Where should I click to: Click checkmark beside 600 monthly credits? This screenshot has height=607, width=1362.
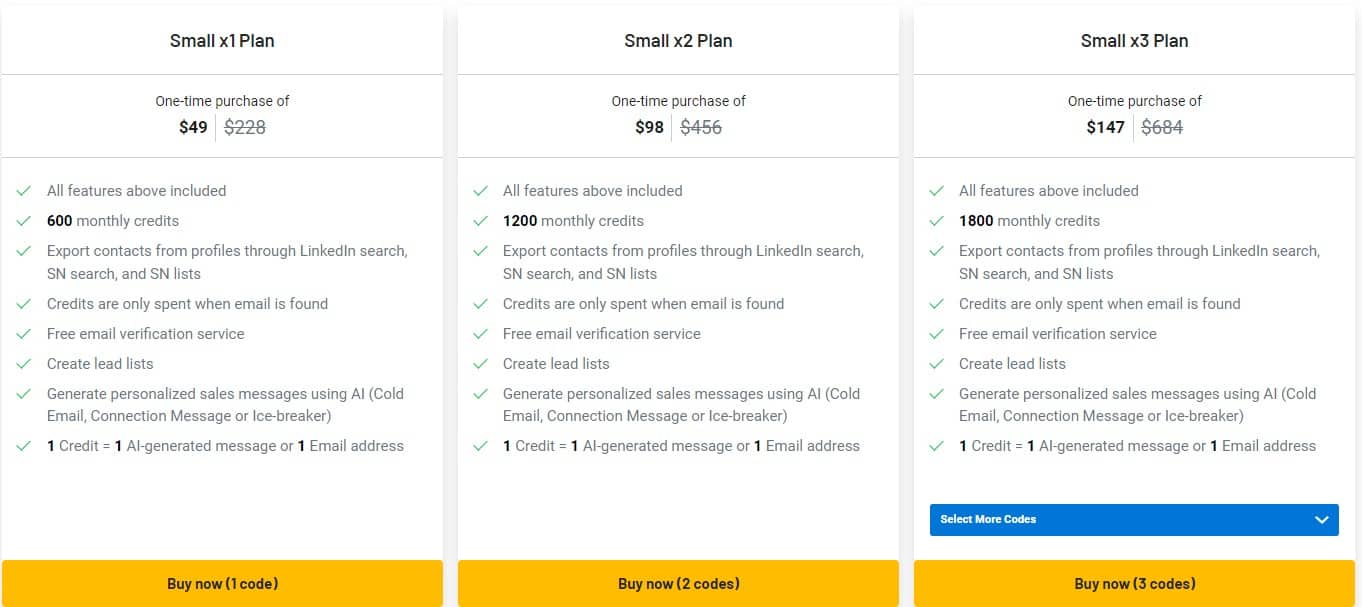click(x=24, y=220)
